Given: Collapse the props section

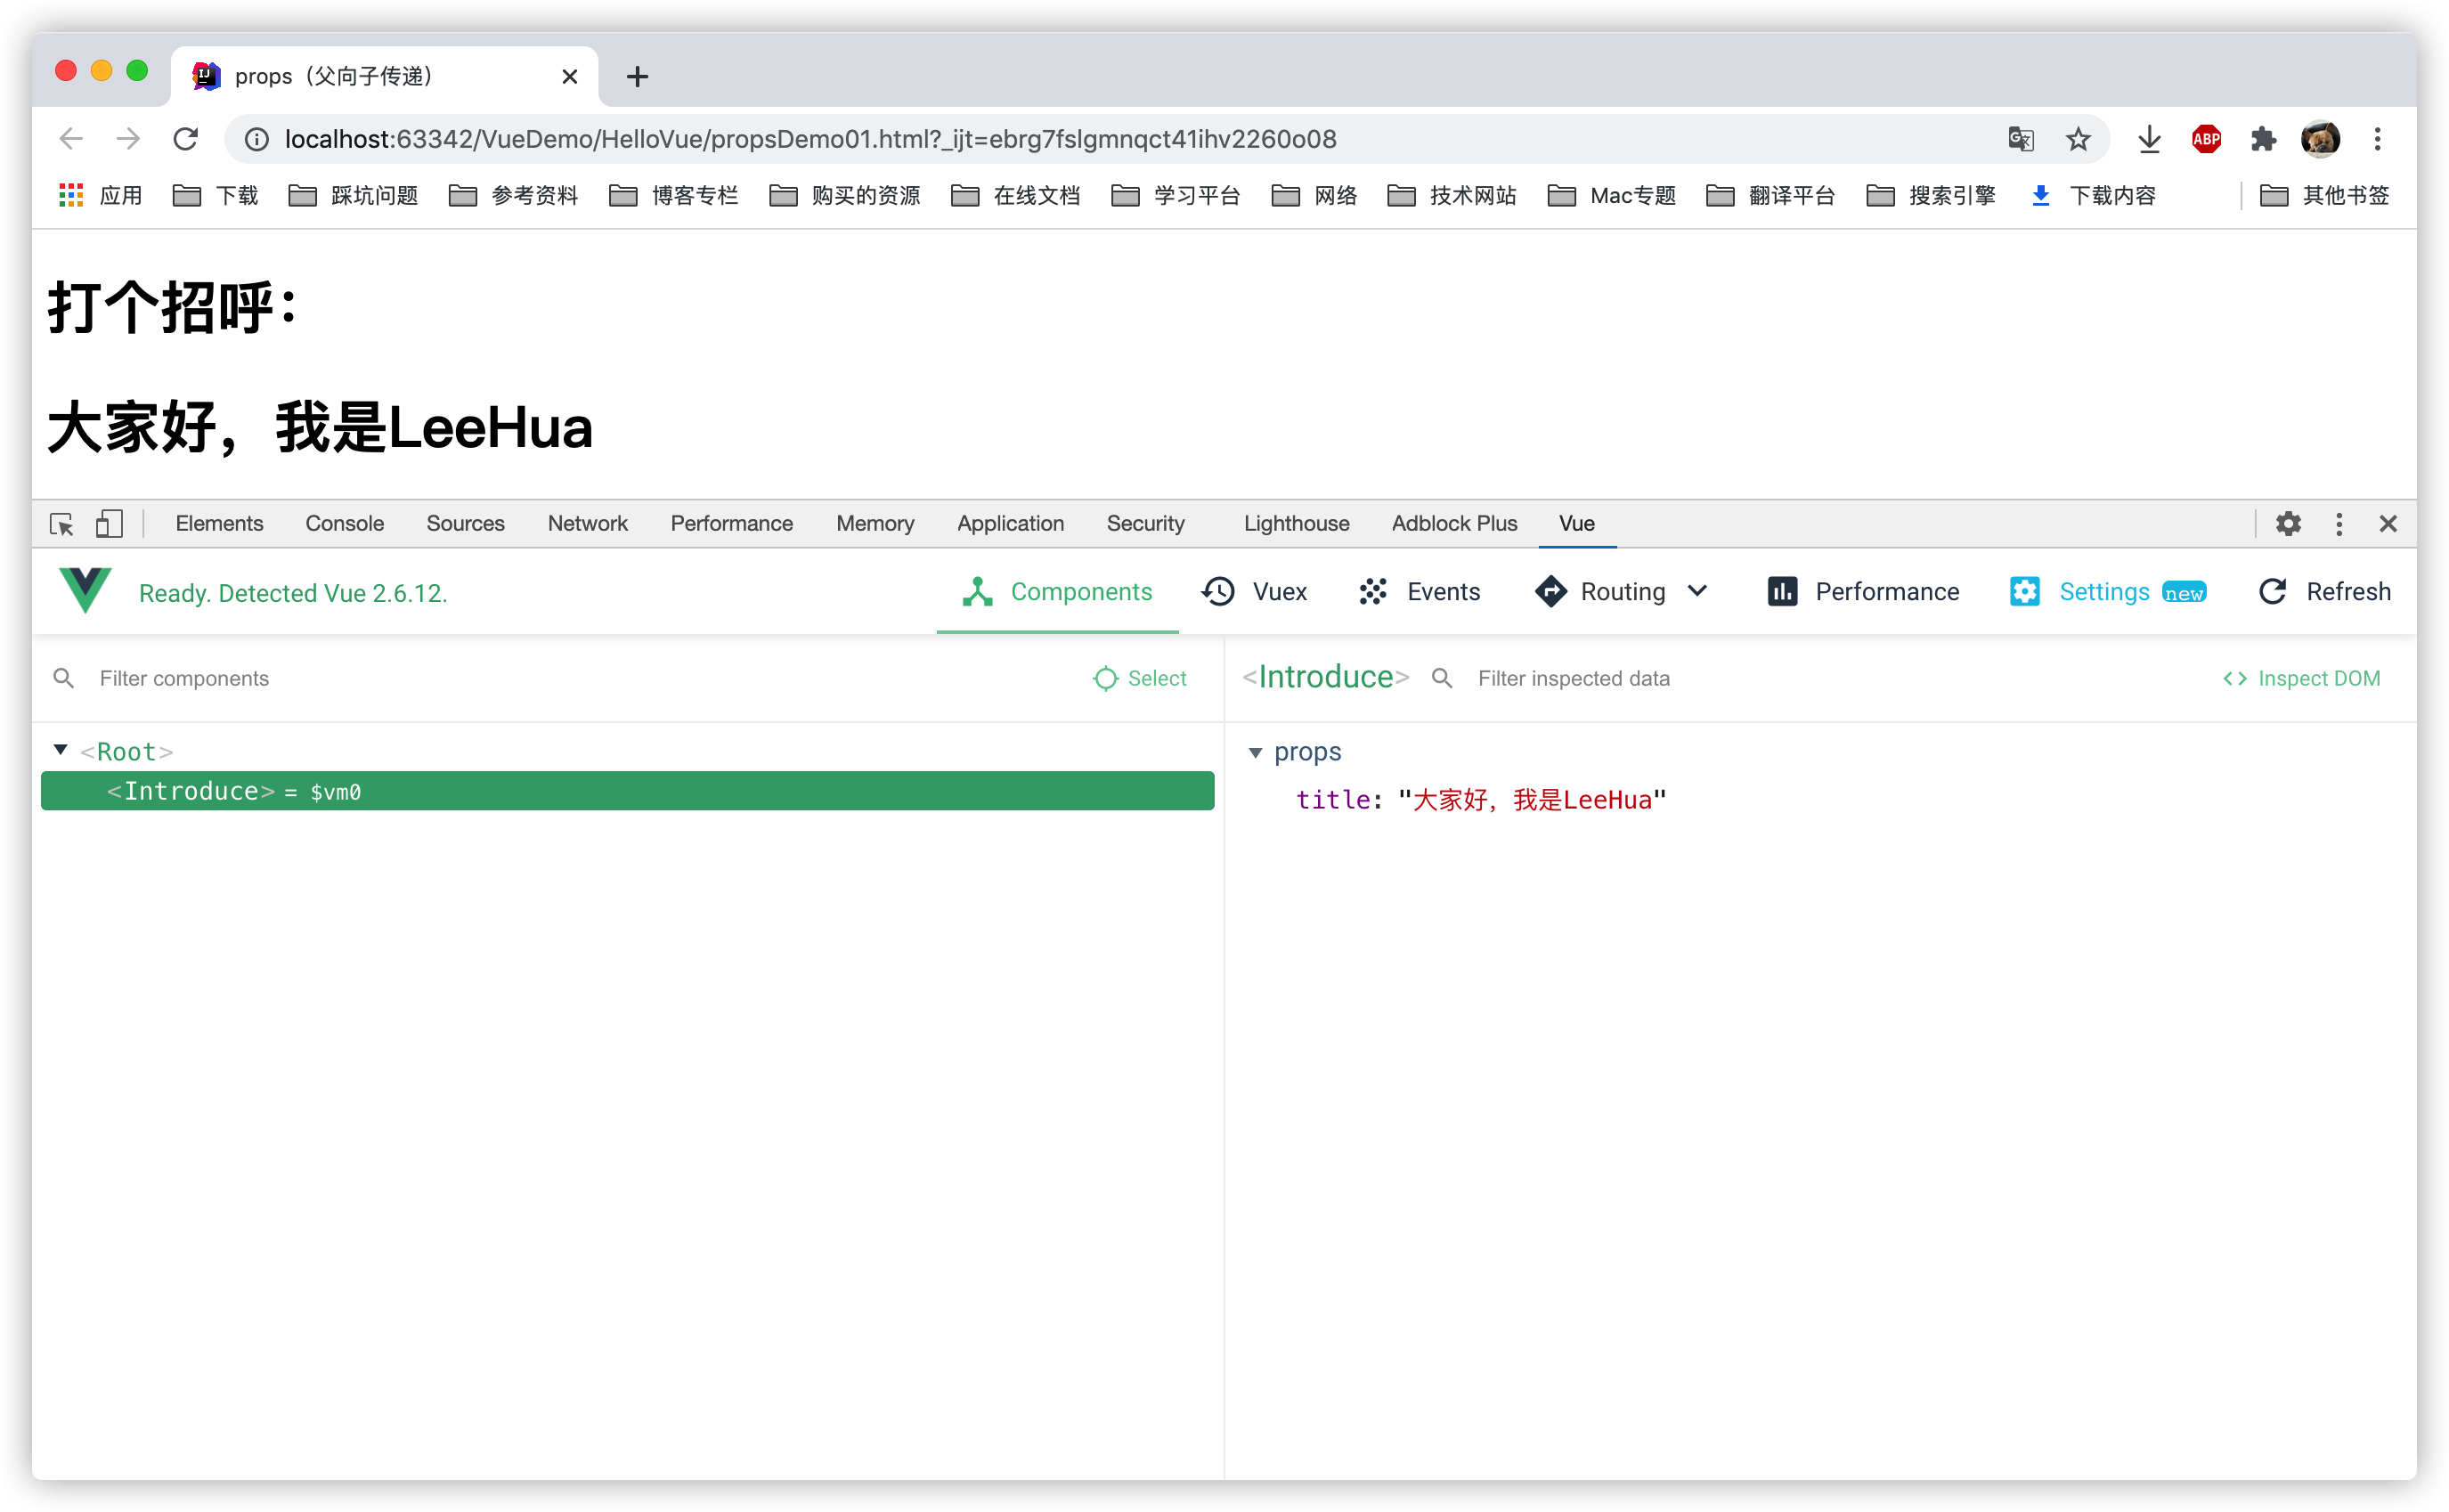Looking at the screenshot, I should (x=1256, y=753).
